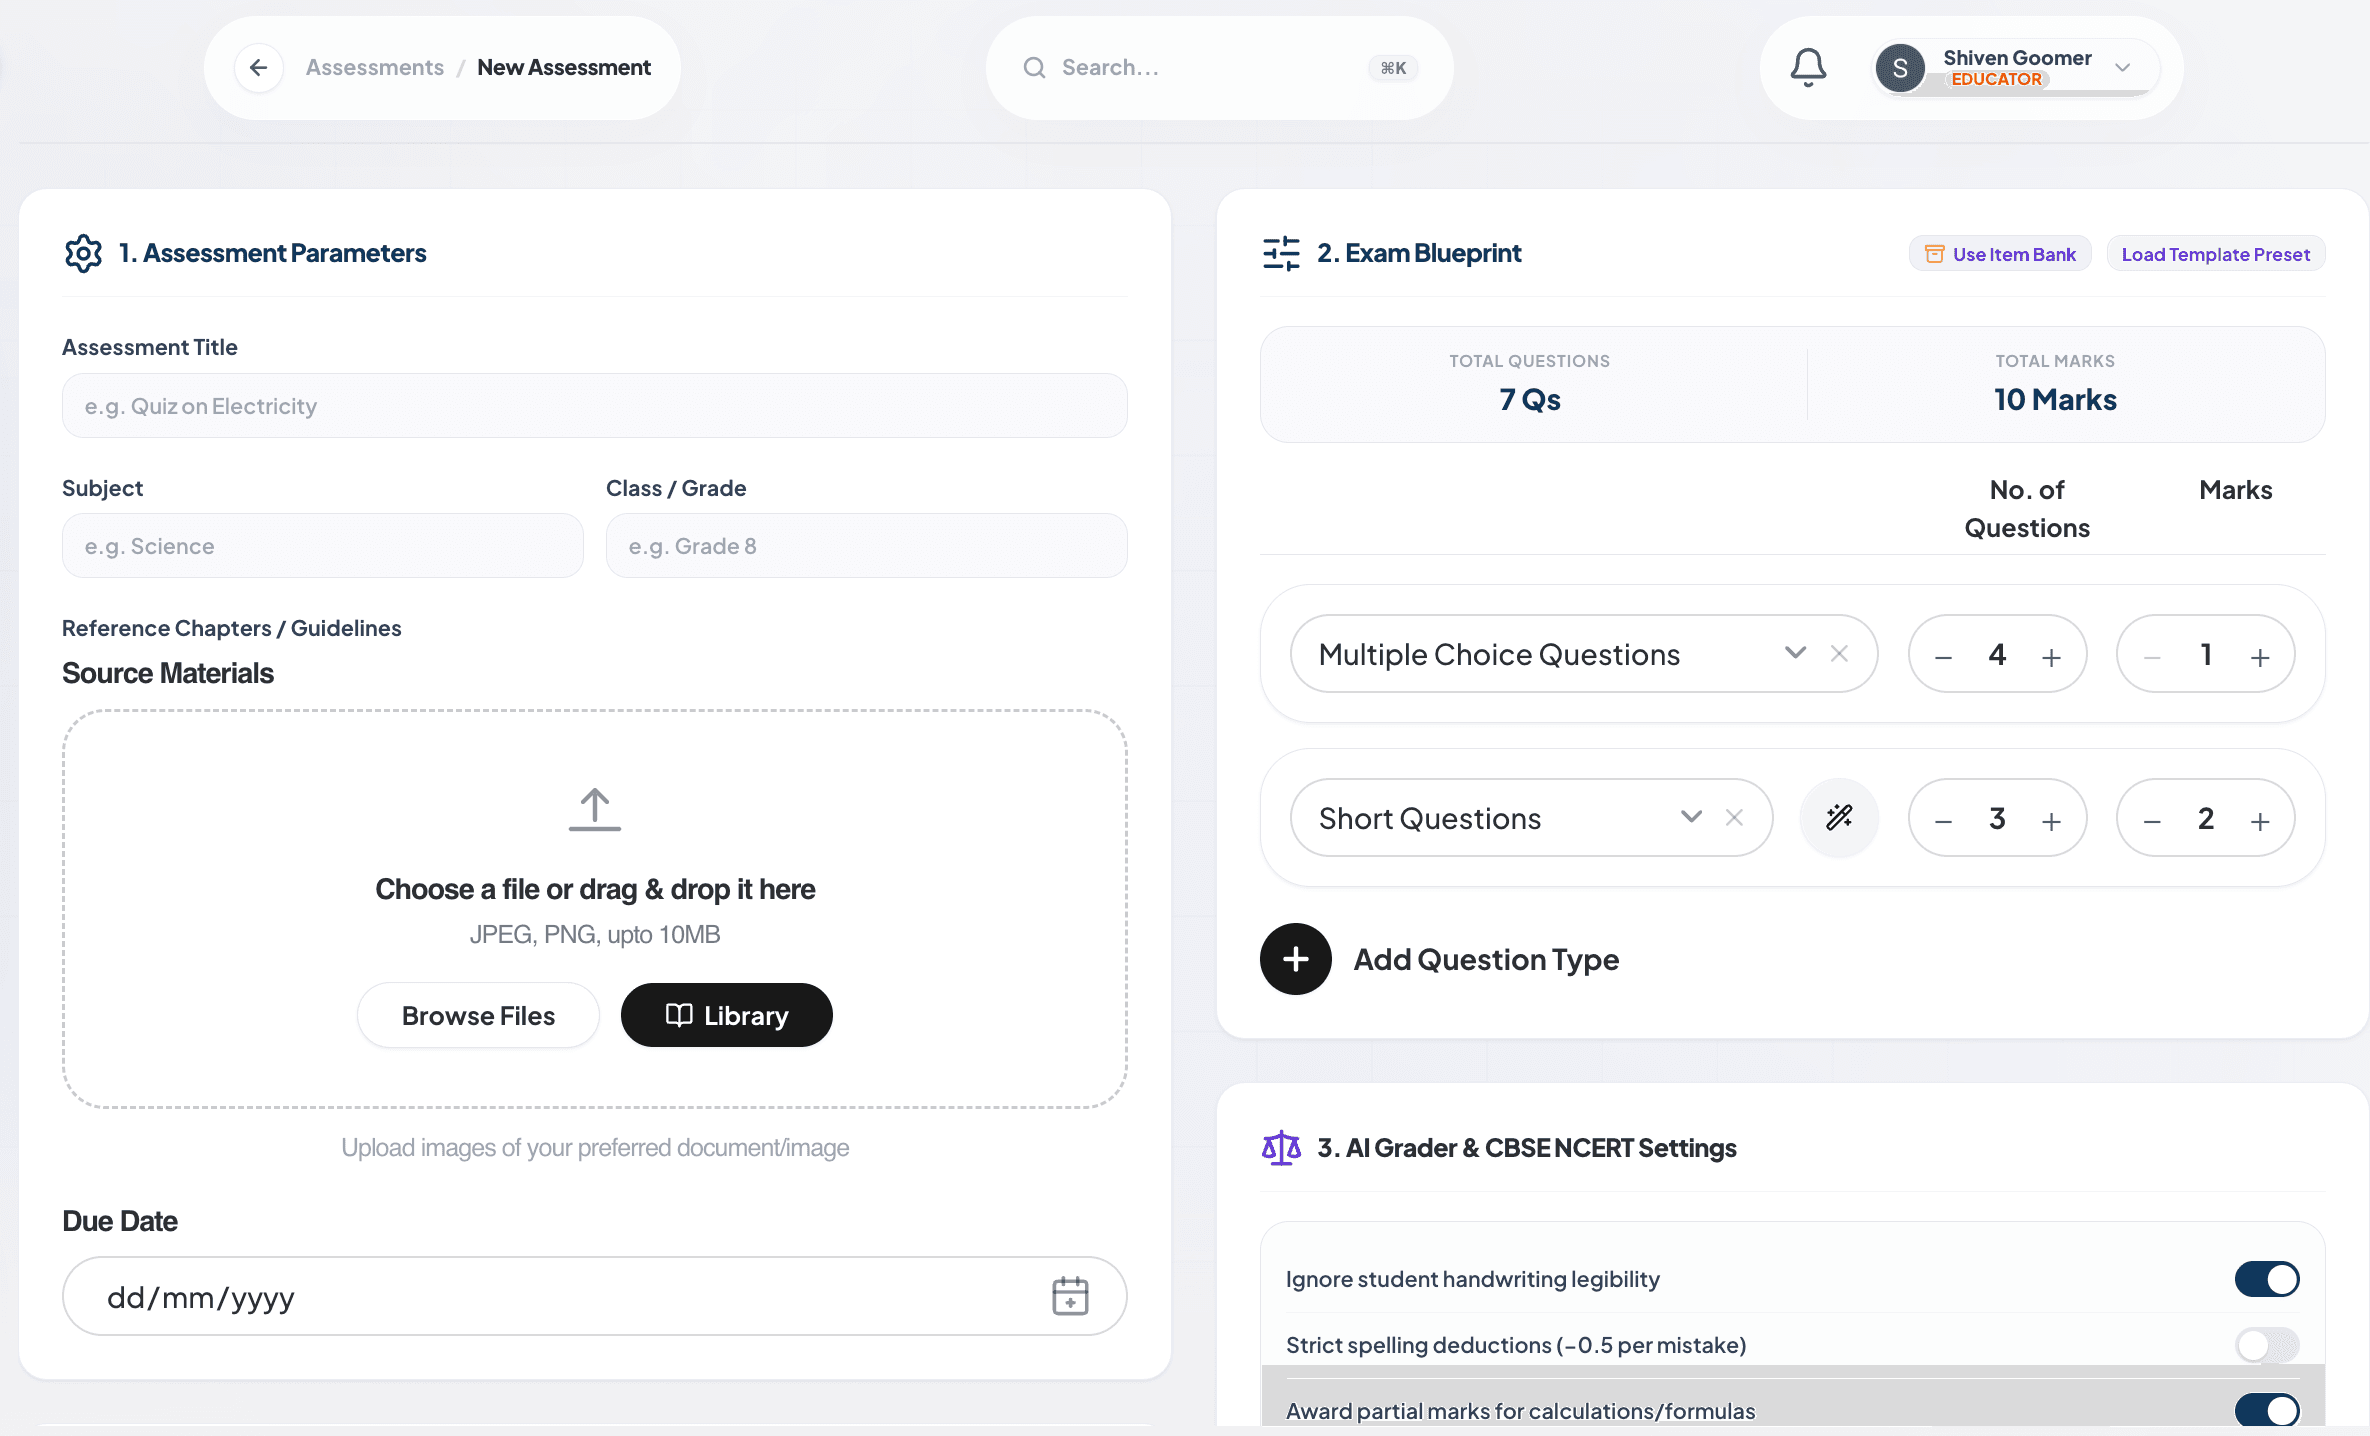
Task: Open Shiven Goomer profile menu chevron
Action: [x=2122, y=67]
